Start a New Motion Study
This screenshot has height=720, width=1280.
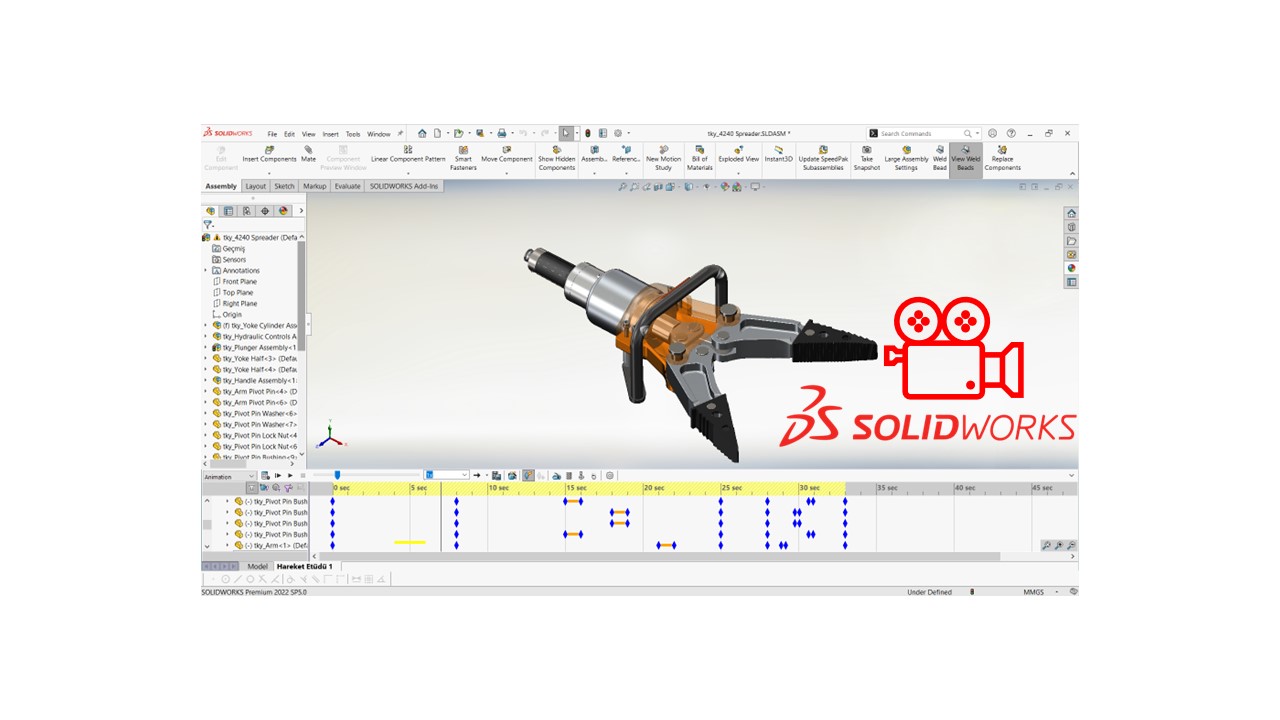[663, 158]
